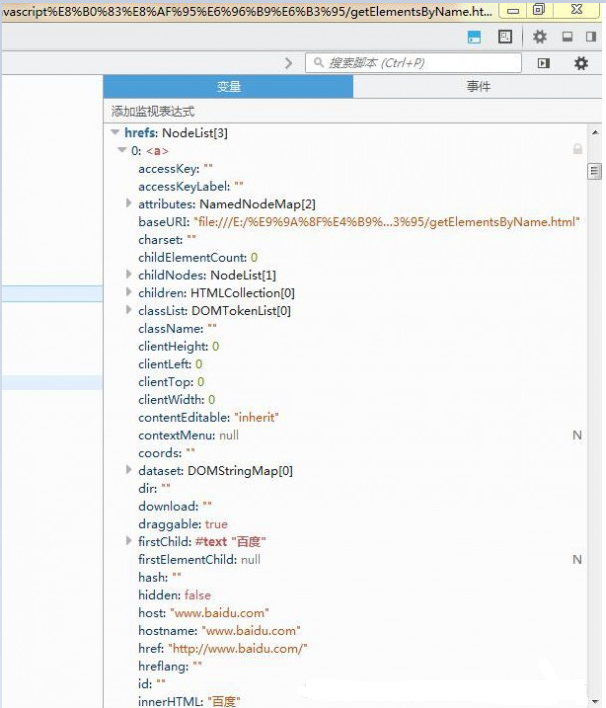Image resolution: width=606 pixels, height=708 pixels.
Task: Click the chevron left of the search box
Action: tap(289, 63)
